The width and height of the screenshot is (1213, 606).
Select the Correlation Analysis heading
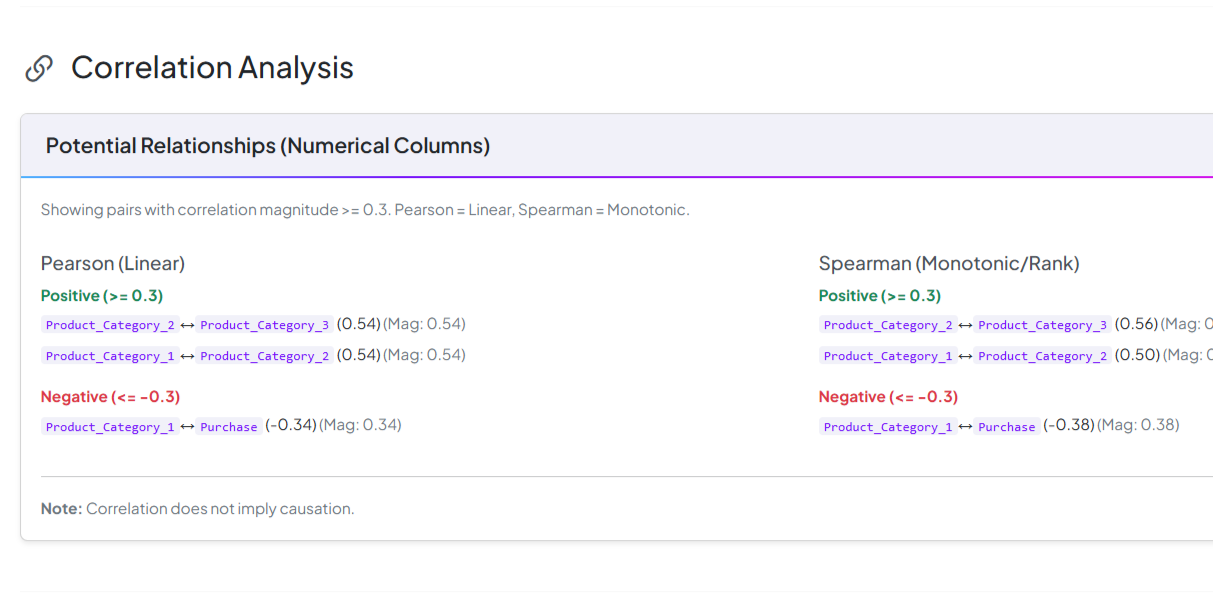click(212, 67)
